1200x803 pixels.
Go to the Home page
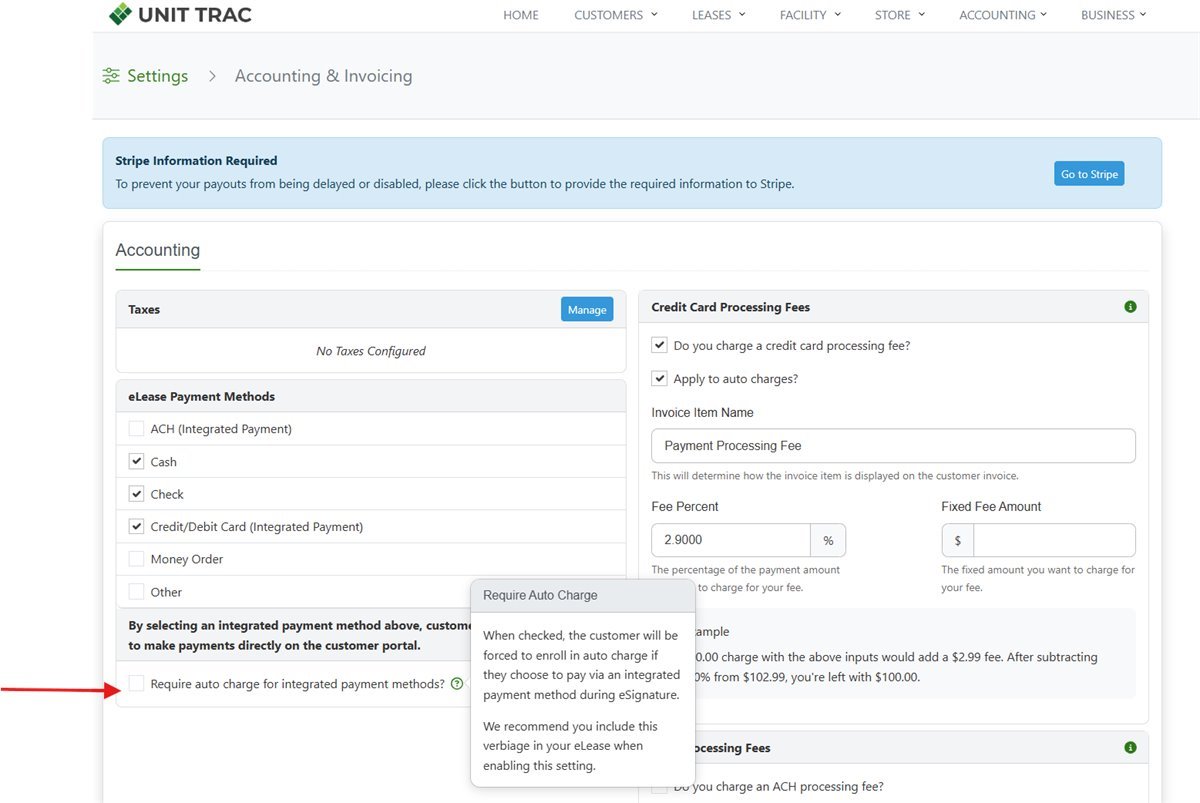pos(521,15)
